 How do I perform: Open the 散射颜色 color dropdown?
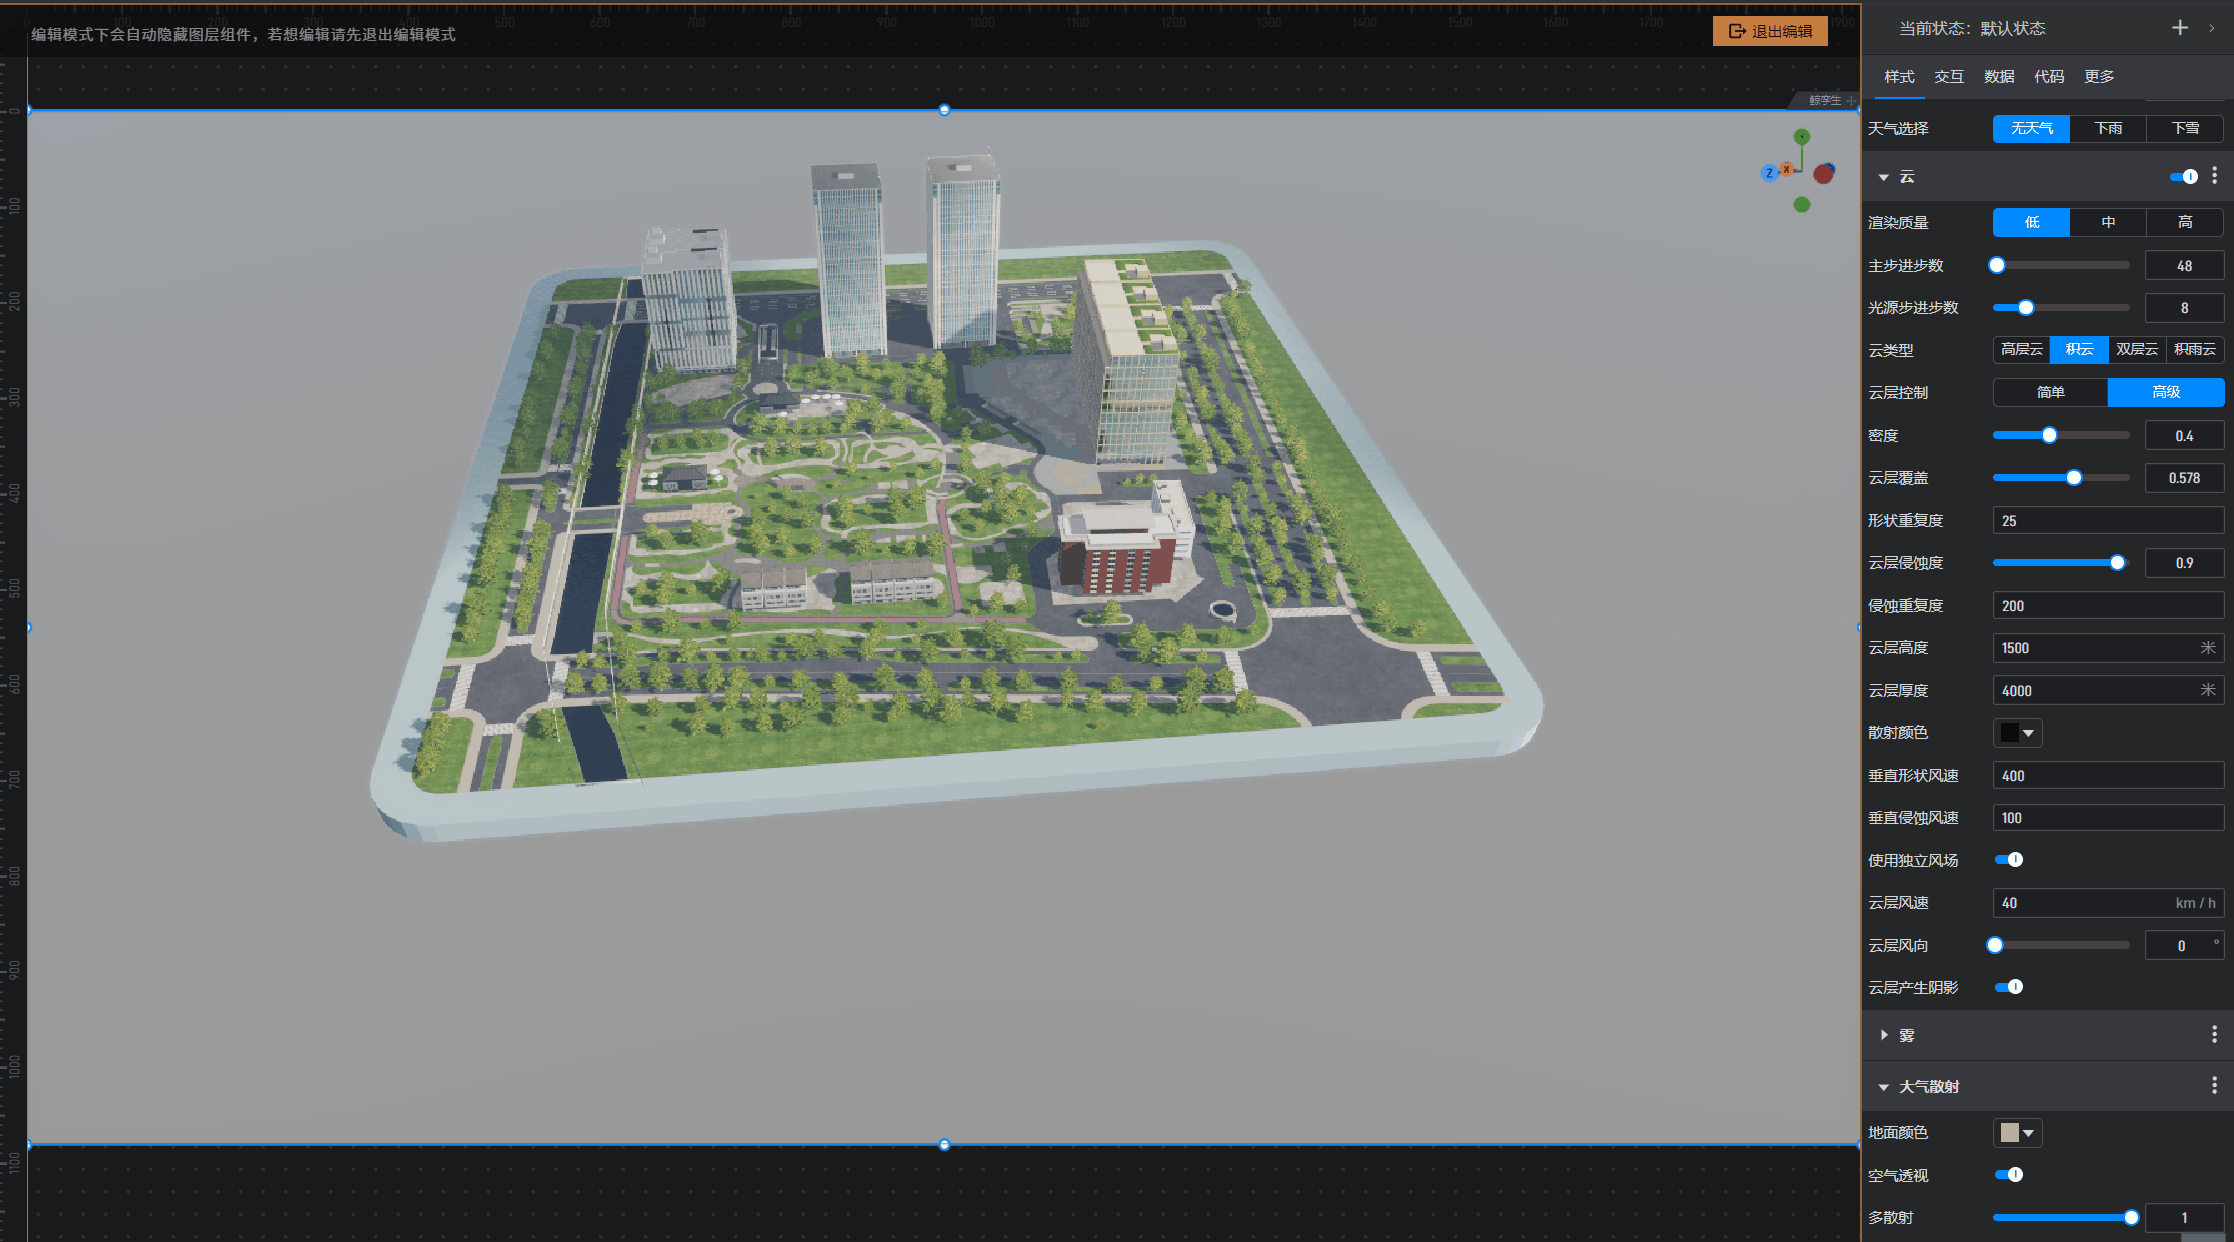click(x=2017, y=733)
